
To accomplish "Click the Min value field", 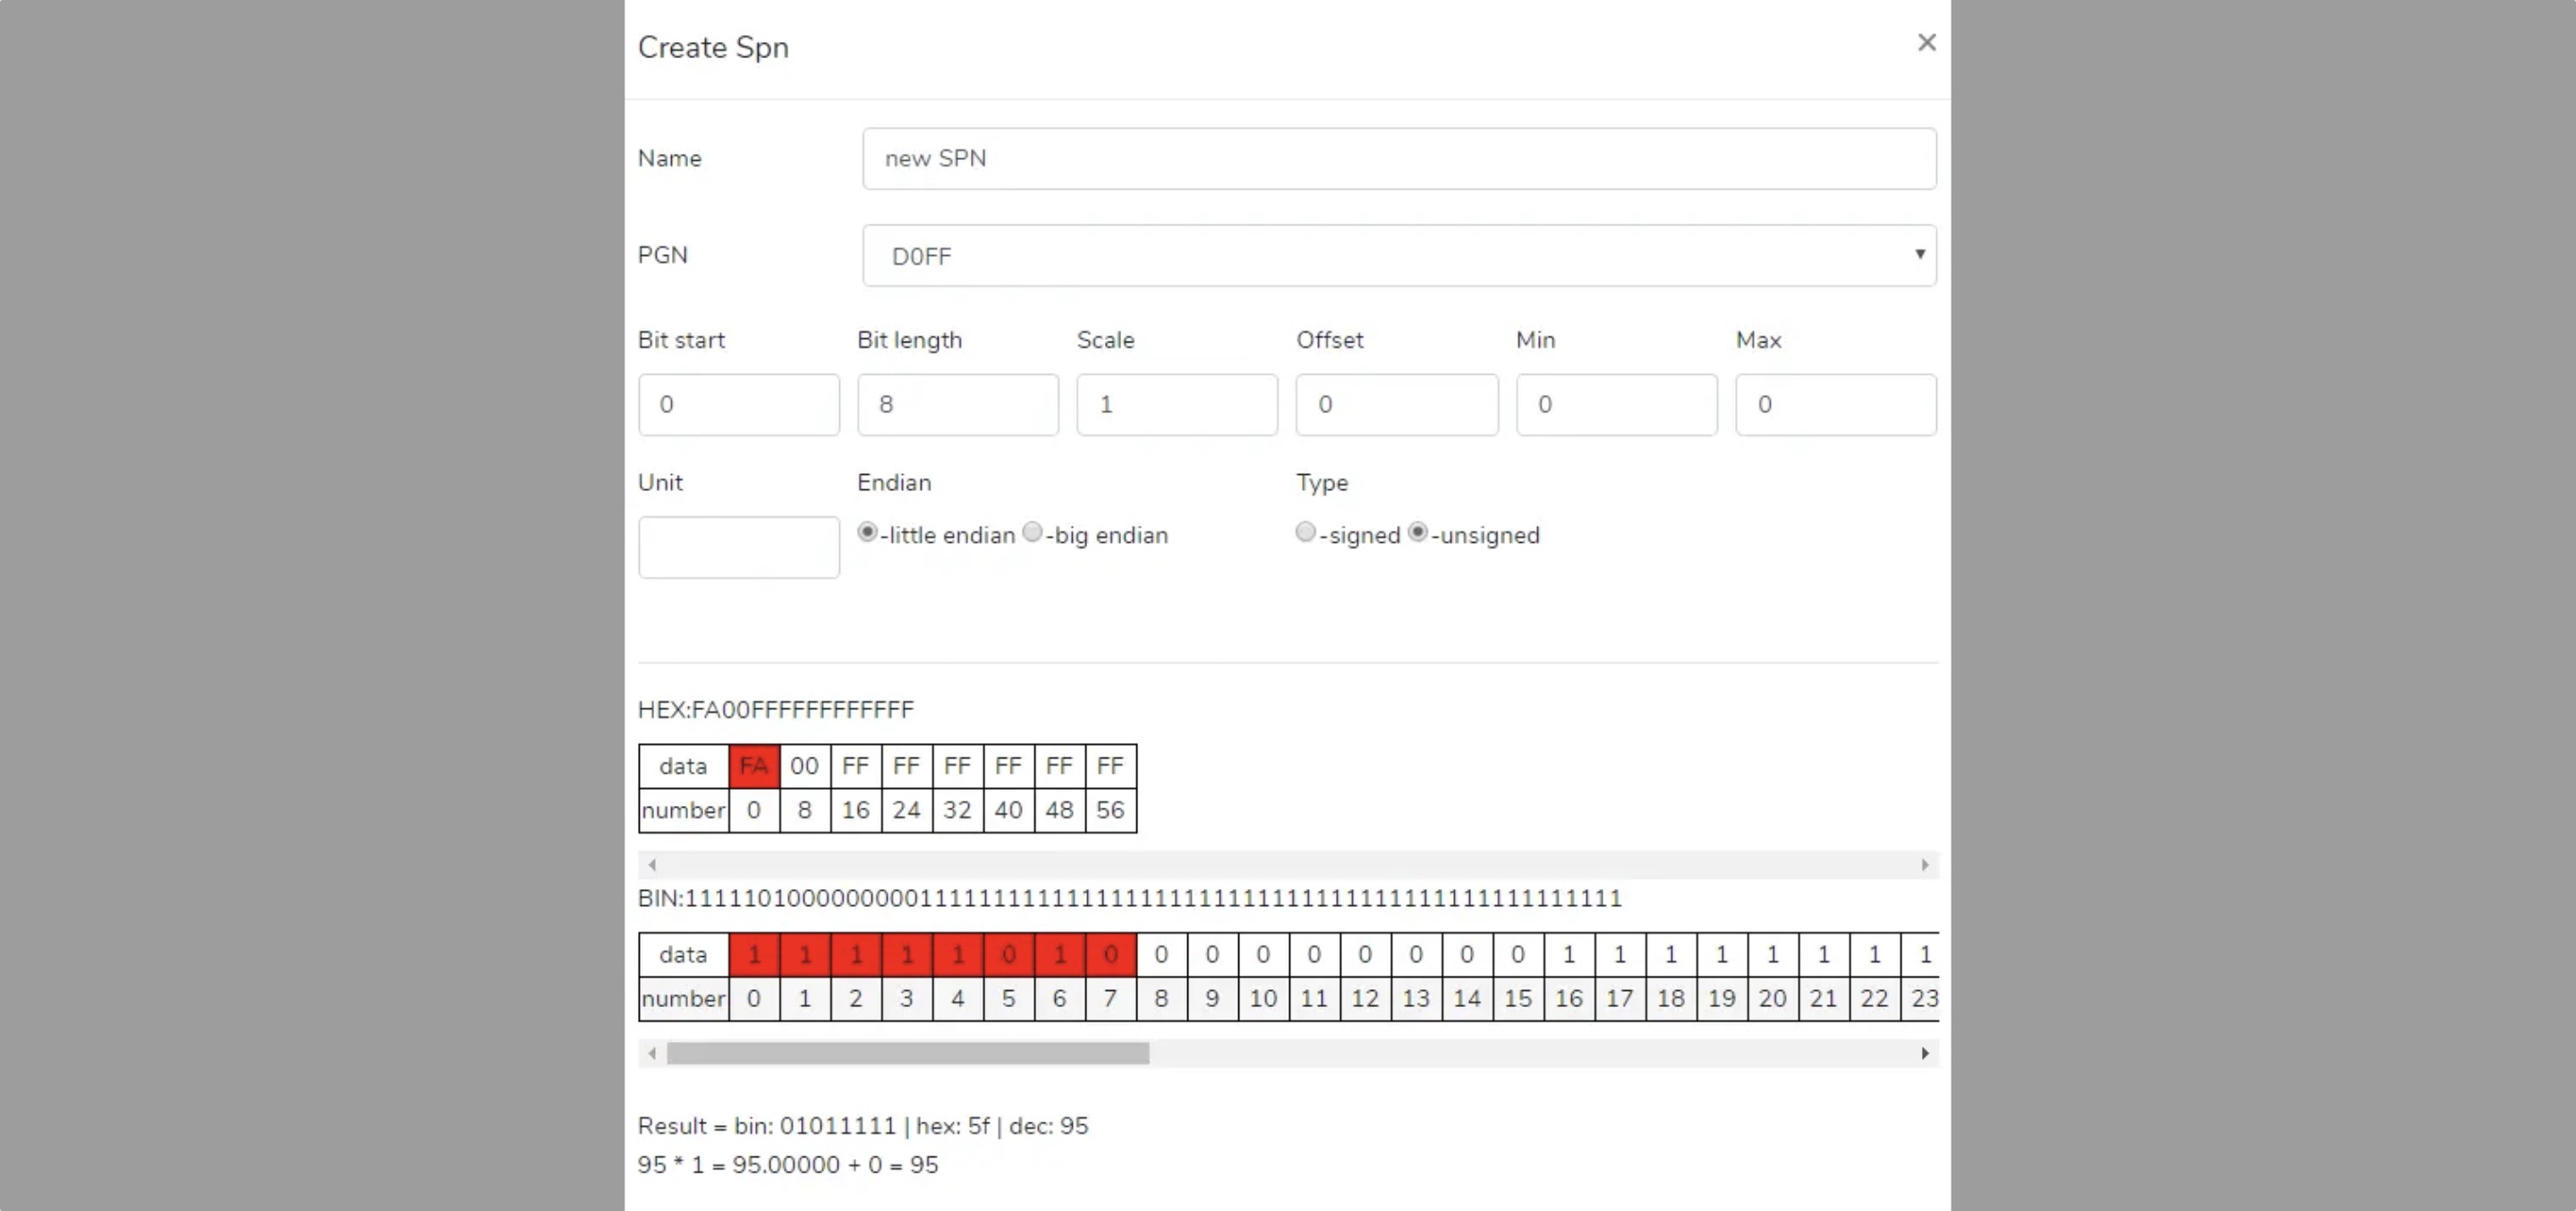I will click(1616, 404).
